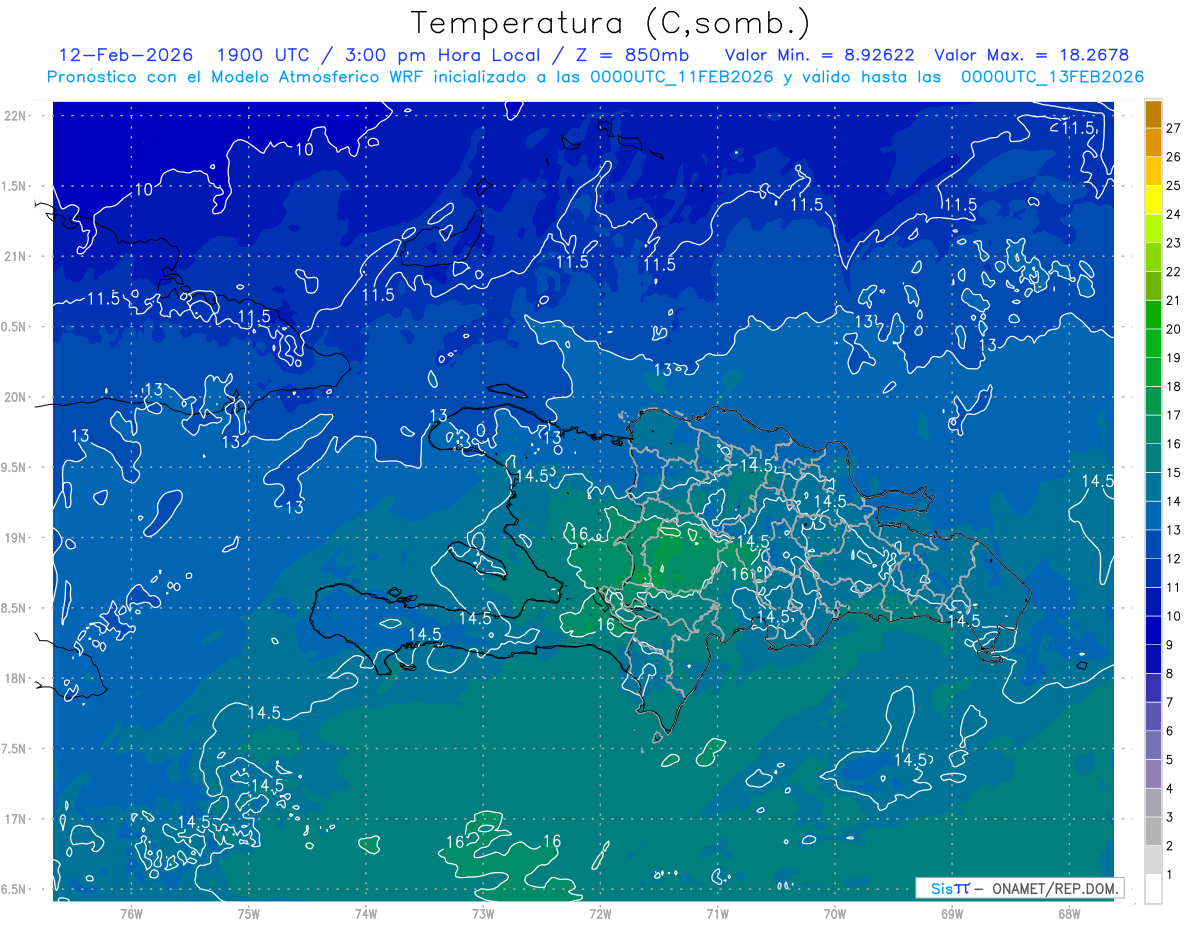Select the white swatch beside label 1

(x=1153, y=888)
